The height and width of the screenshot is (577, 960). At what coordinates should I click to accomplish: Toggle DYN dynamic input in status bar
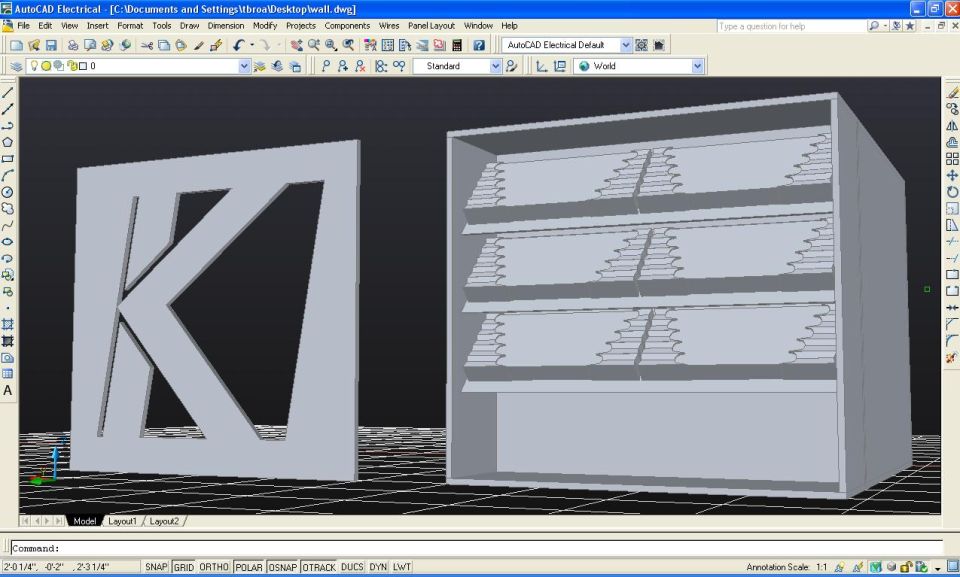tap(378, 567)
